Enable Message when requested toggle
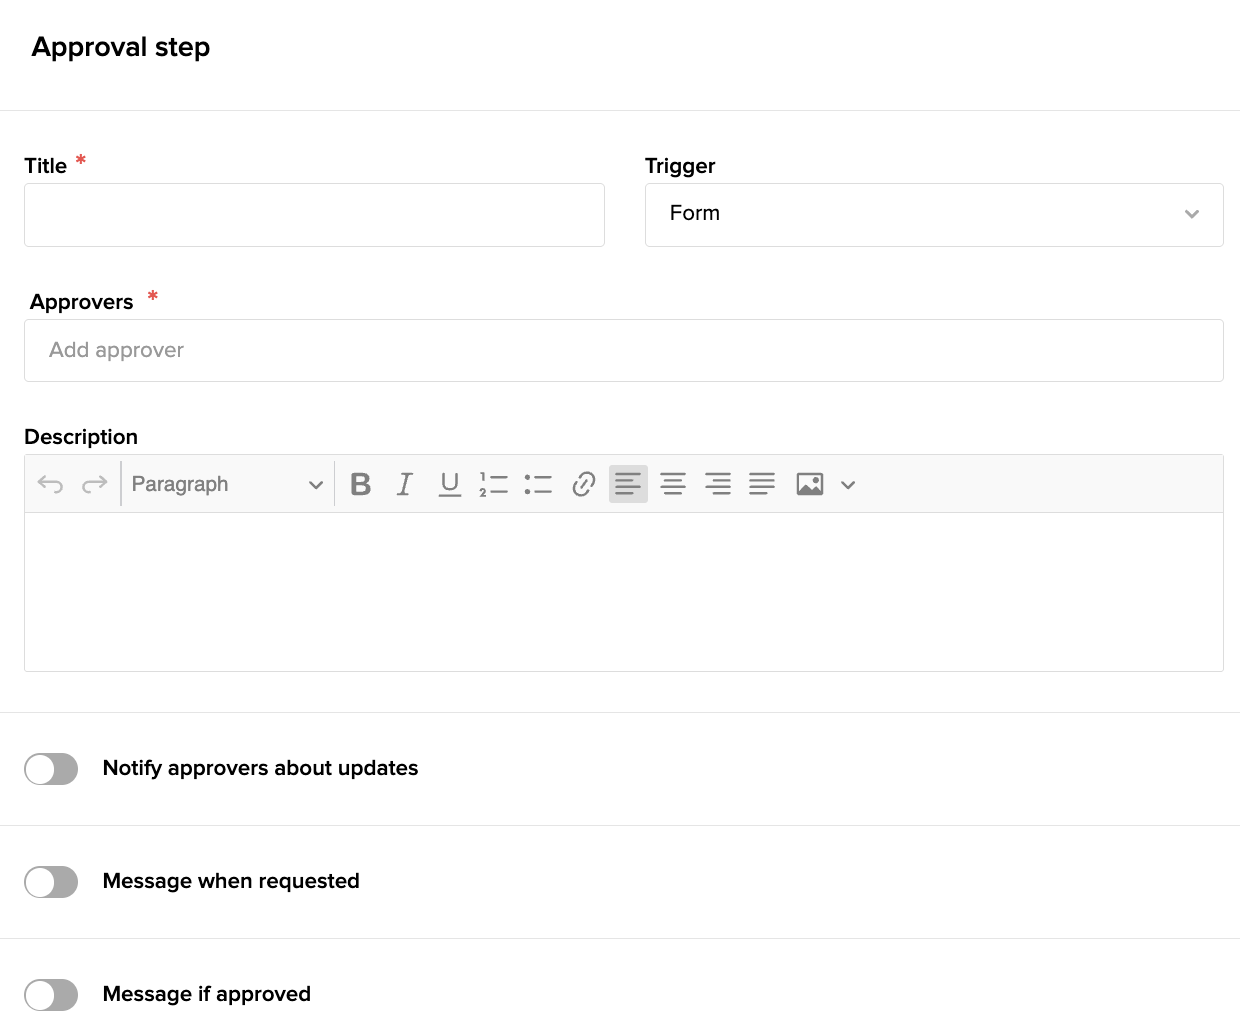The height and width of the screenshot is (1030, 1240). [x=51, y=882]
